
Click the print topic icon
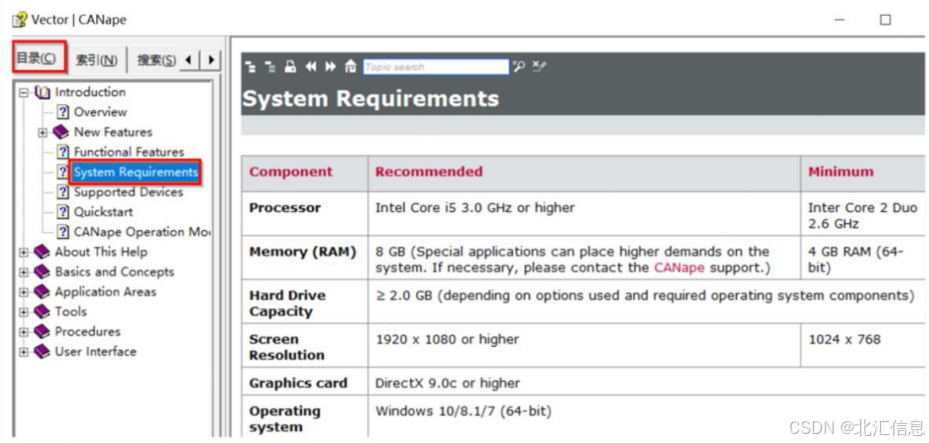290,67
